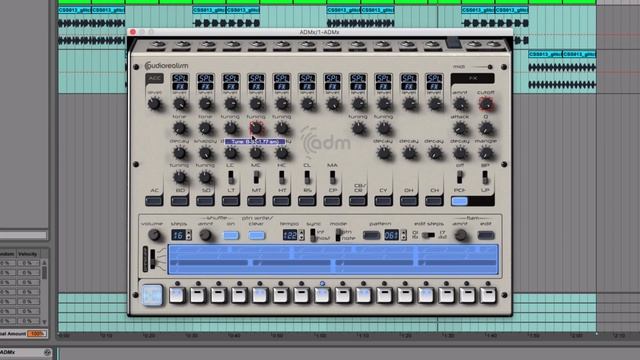Click the BD tone knob
Image resolution: width=640 pixels, height=360 pixels.
(x=180, y=129)
